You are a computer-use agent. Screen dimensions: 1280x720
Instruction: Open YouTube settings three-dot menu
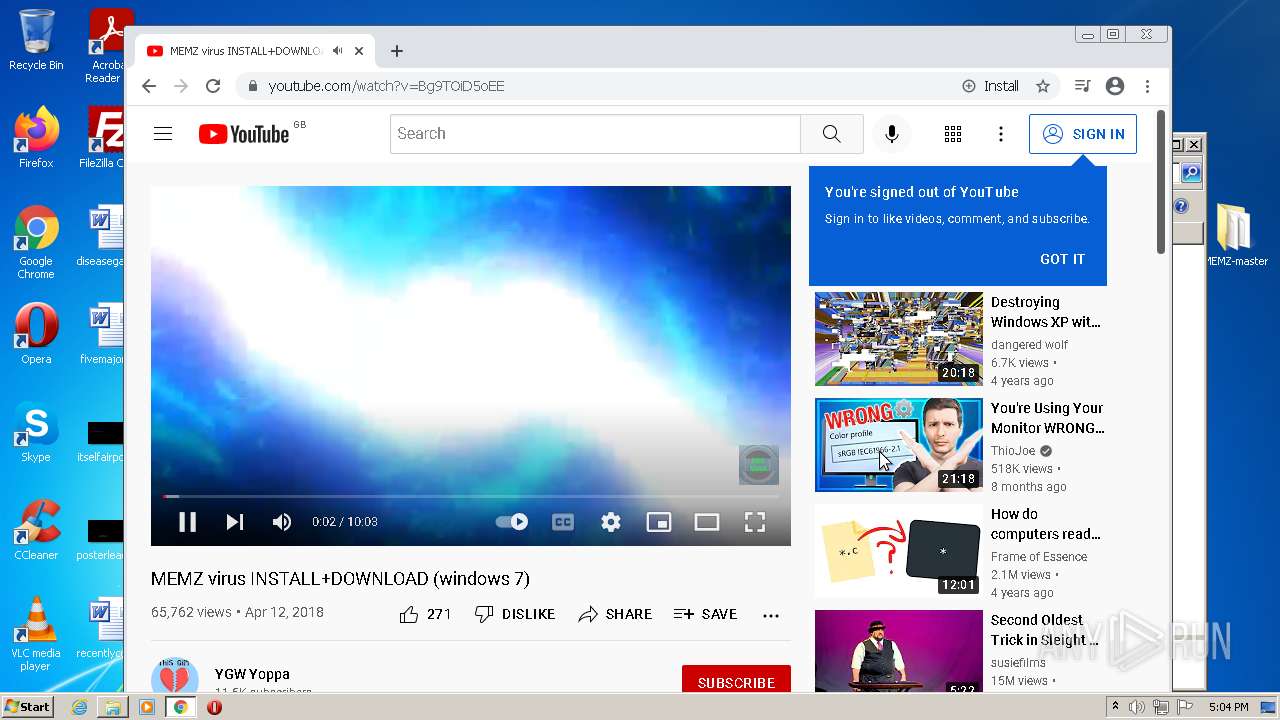pos(1001,134)
